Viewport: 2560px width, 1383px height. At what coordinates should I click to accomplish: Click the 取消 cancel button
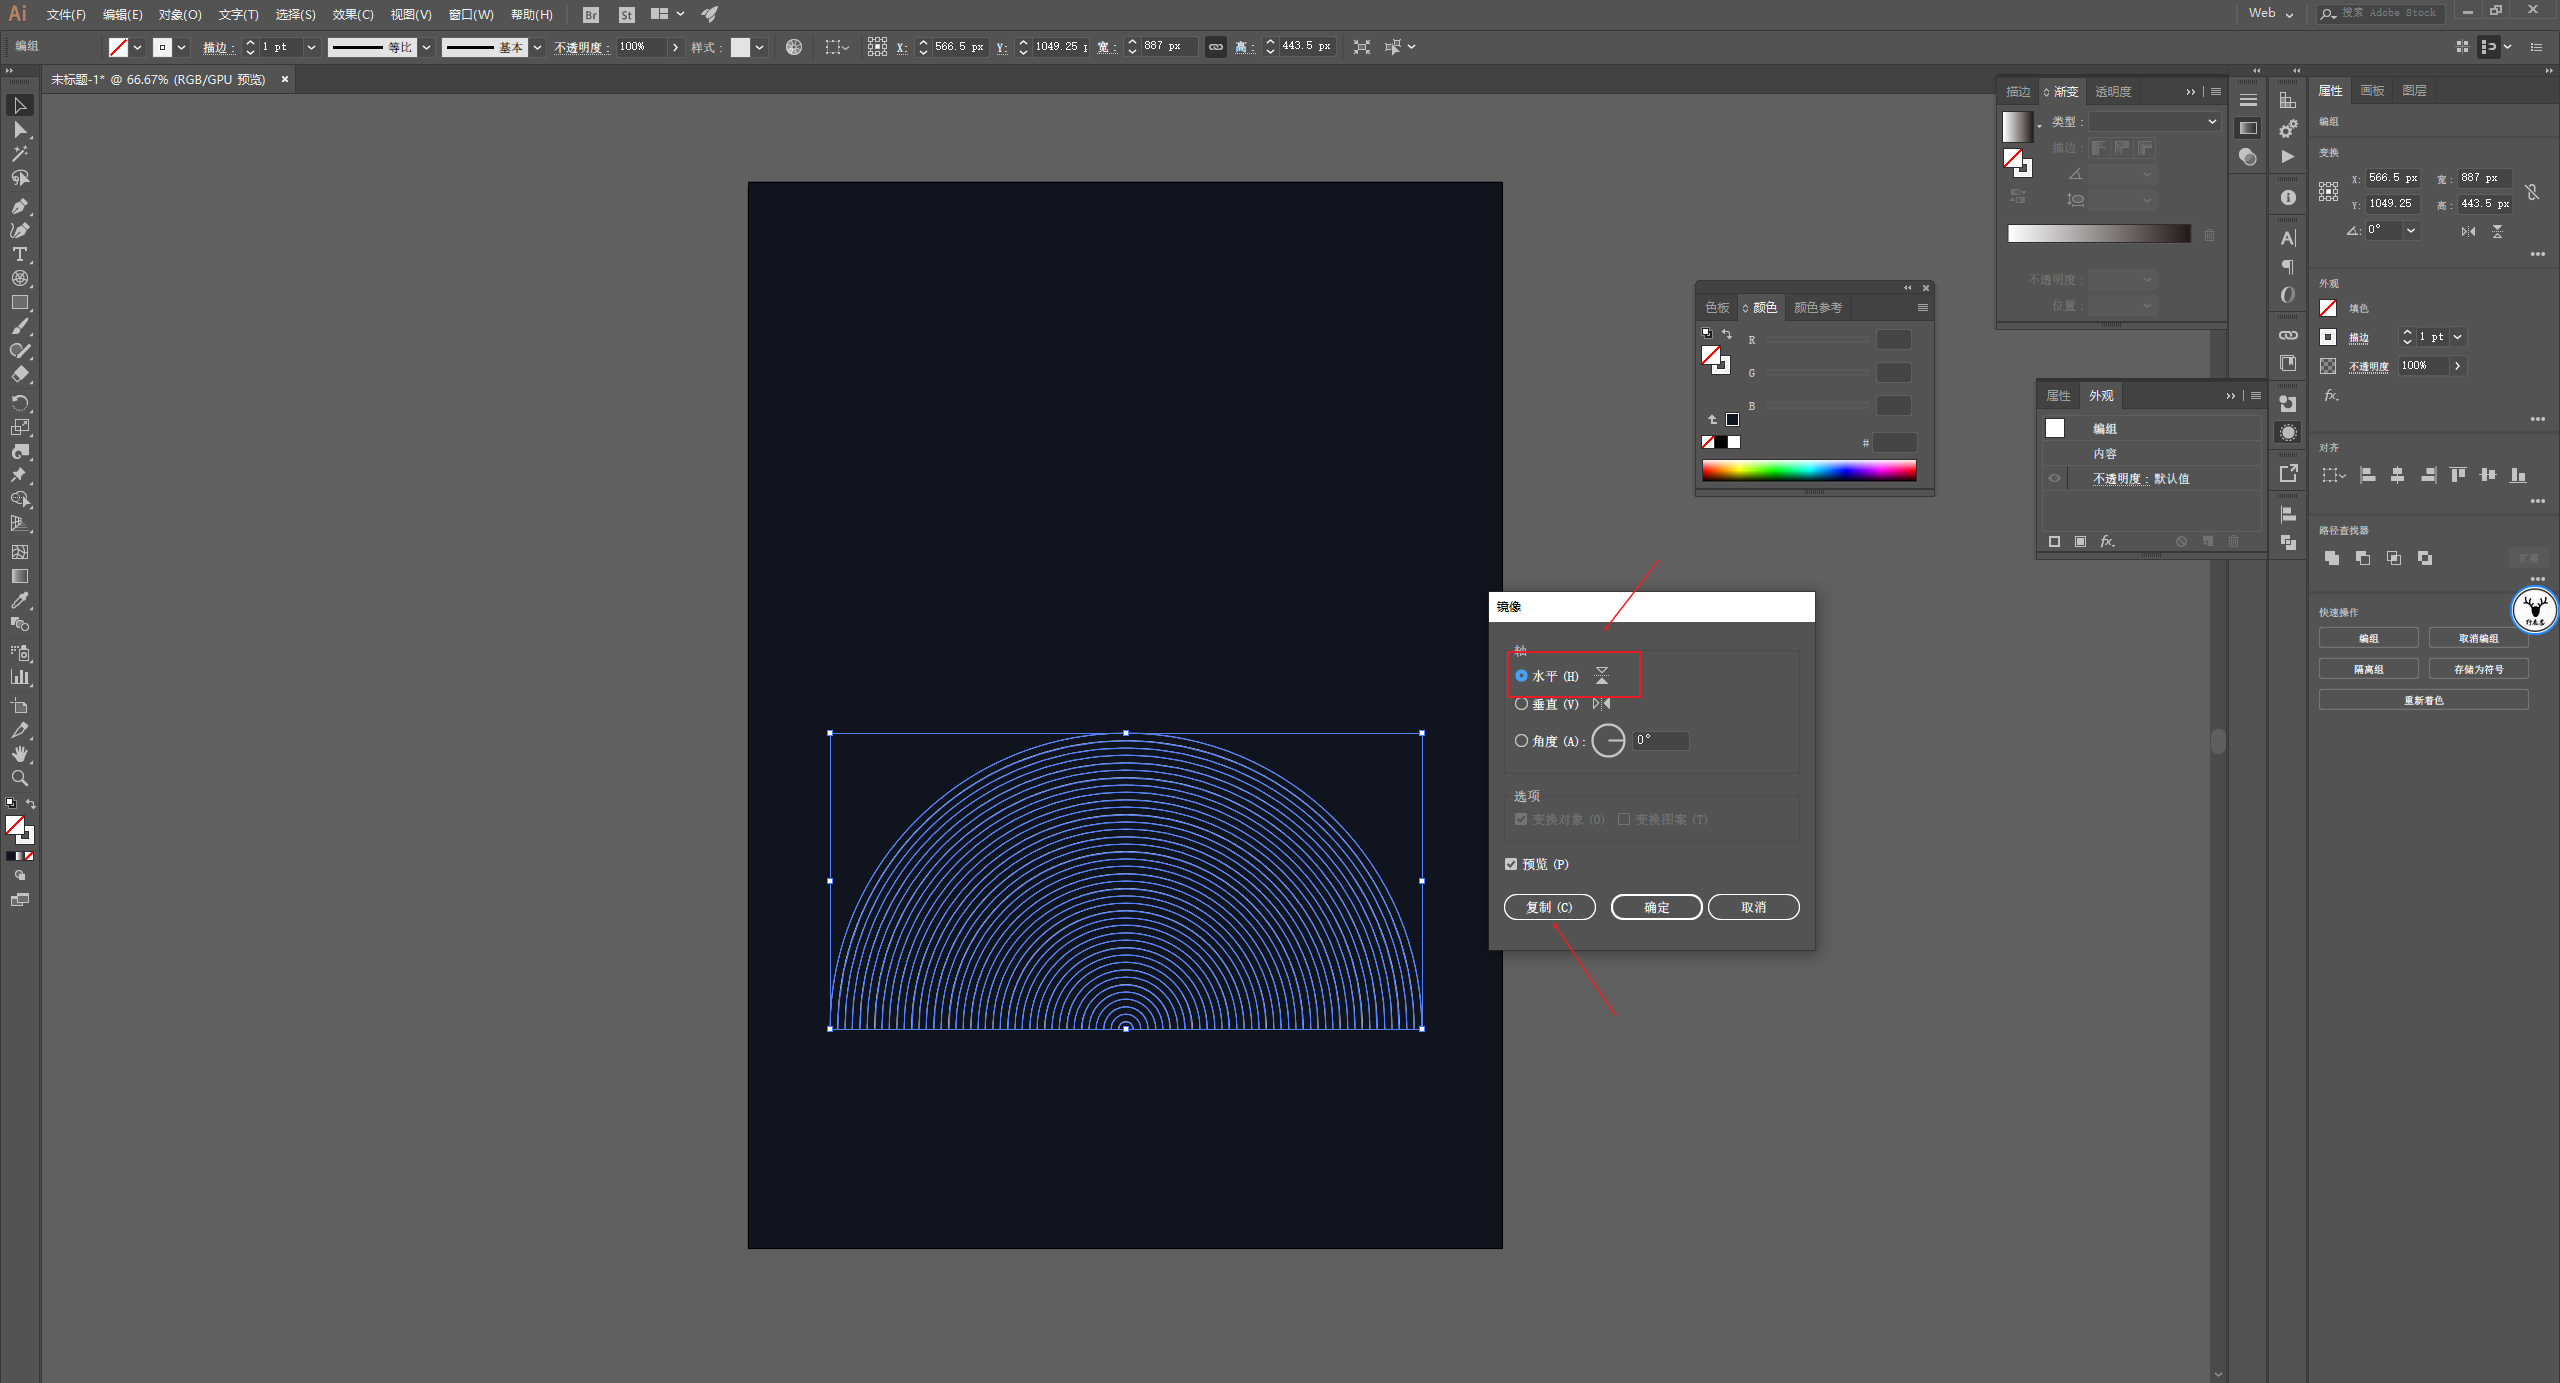[x=1753, y=906]
